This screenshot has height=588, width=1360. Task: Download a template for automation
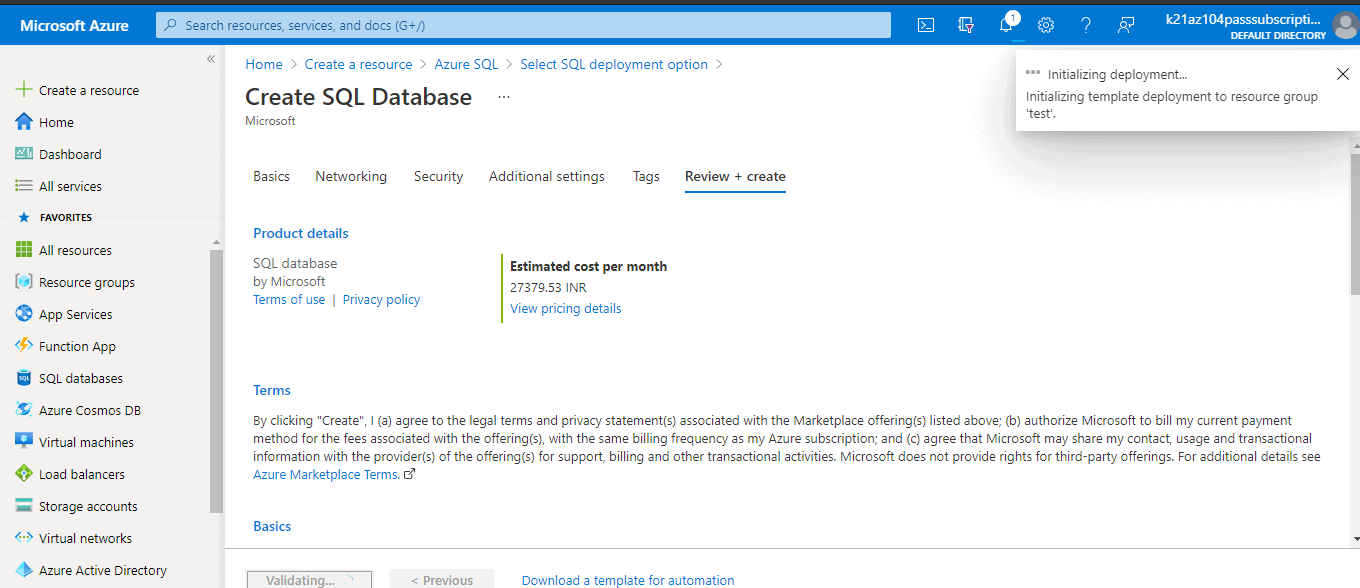(x=627, y=579)
